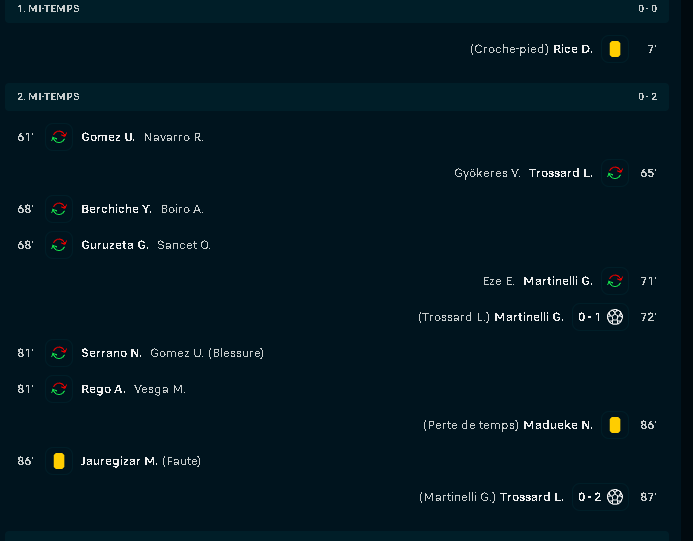
Task: Click the substitution icon at 65' Trossard L.
Action: (614, 173)
